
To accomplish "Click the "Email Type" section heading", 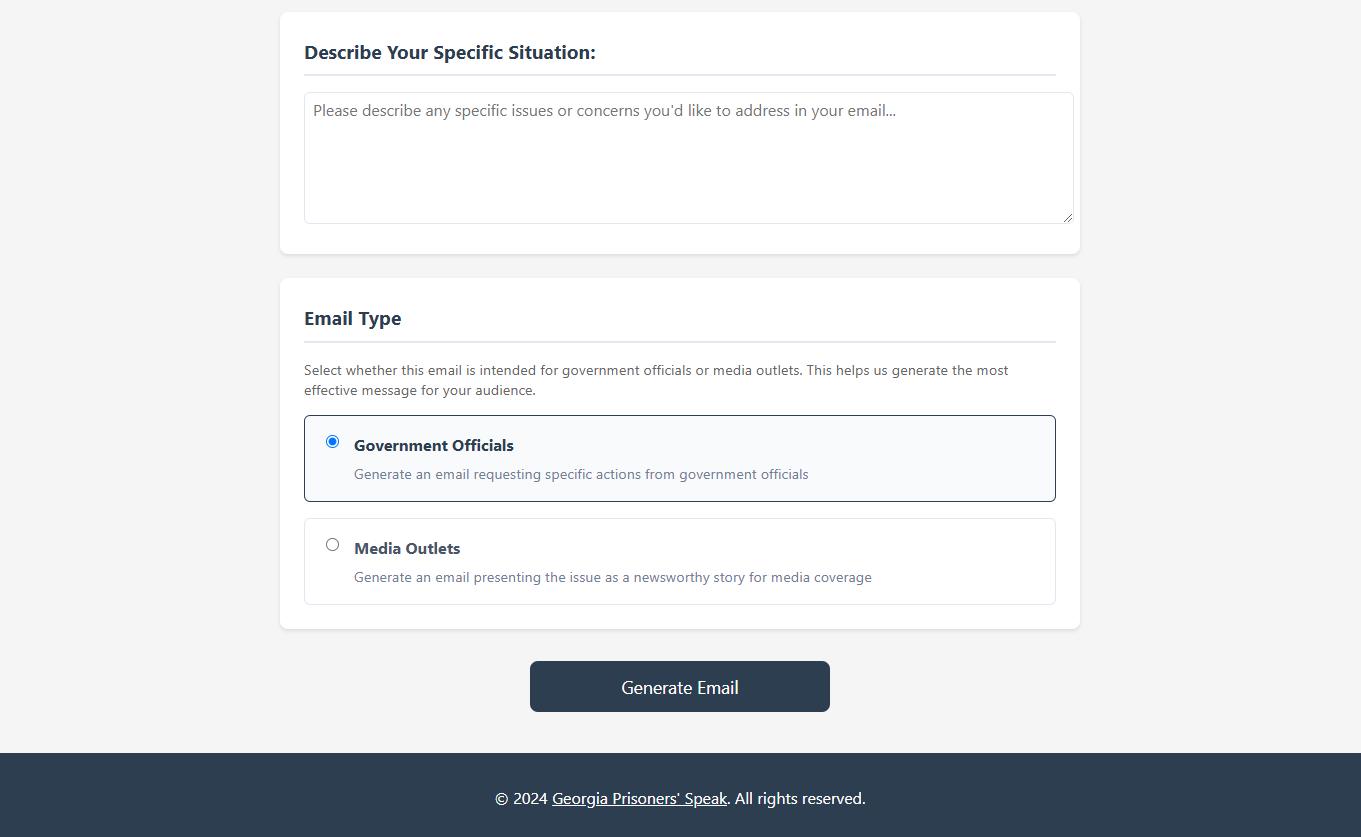I will (x=353, y=319).
